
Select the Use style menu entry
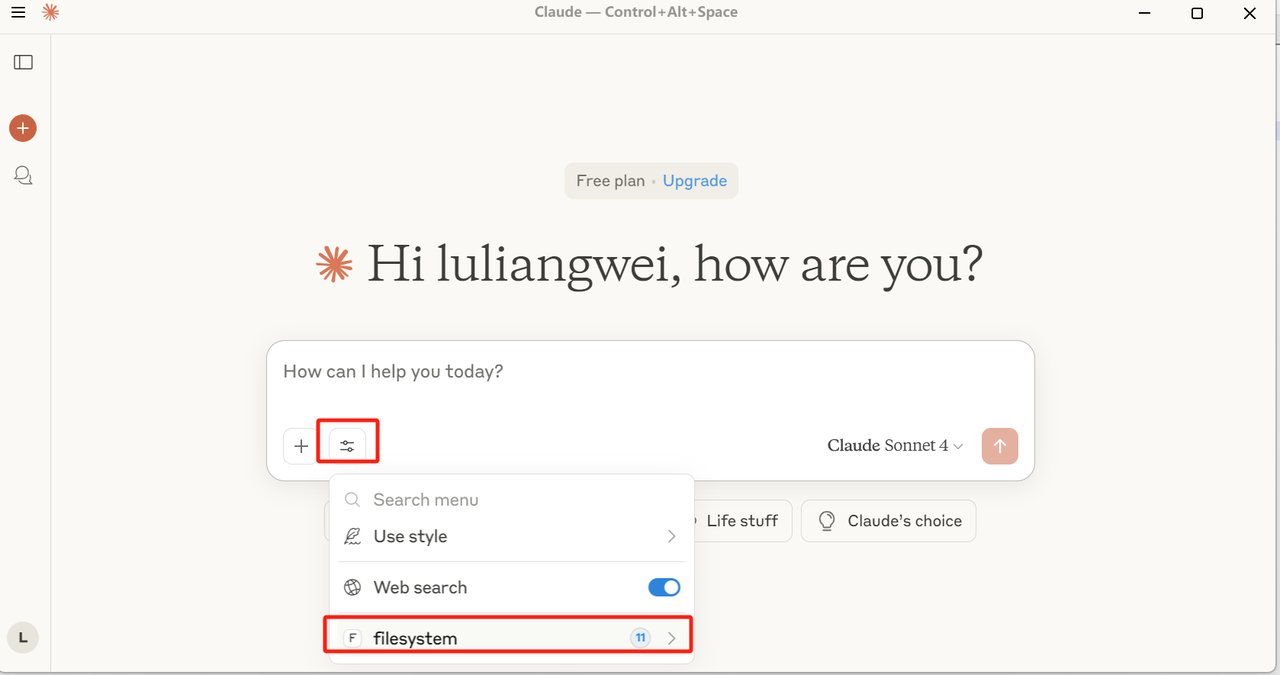pyautogui.click(x=511, y=537)
